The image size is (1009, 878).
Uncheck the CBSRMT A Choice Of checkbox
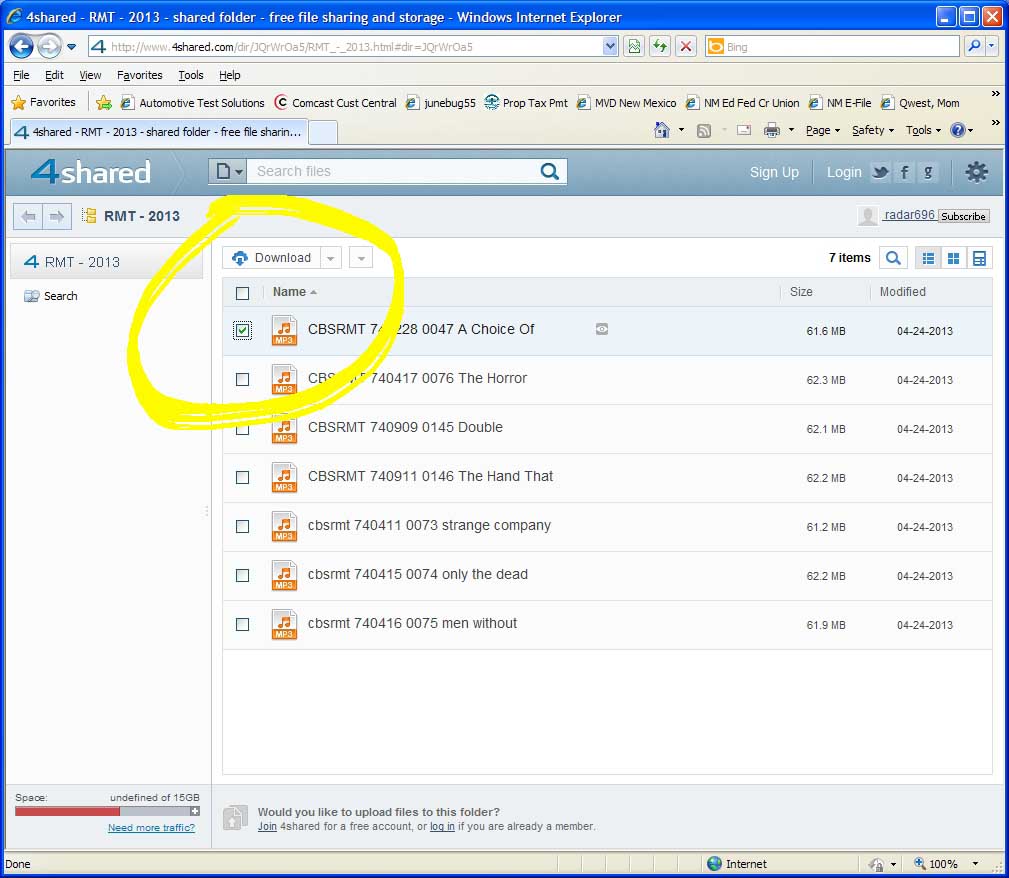tap(243, 330)
